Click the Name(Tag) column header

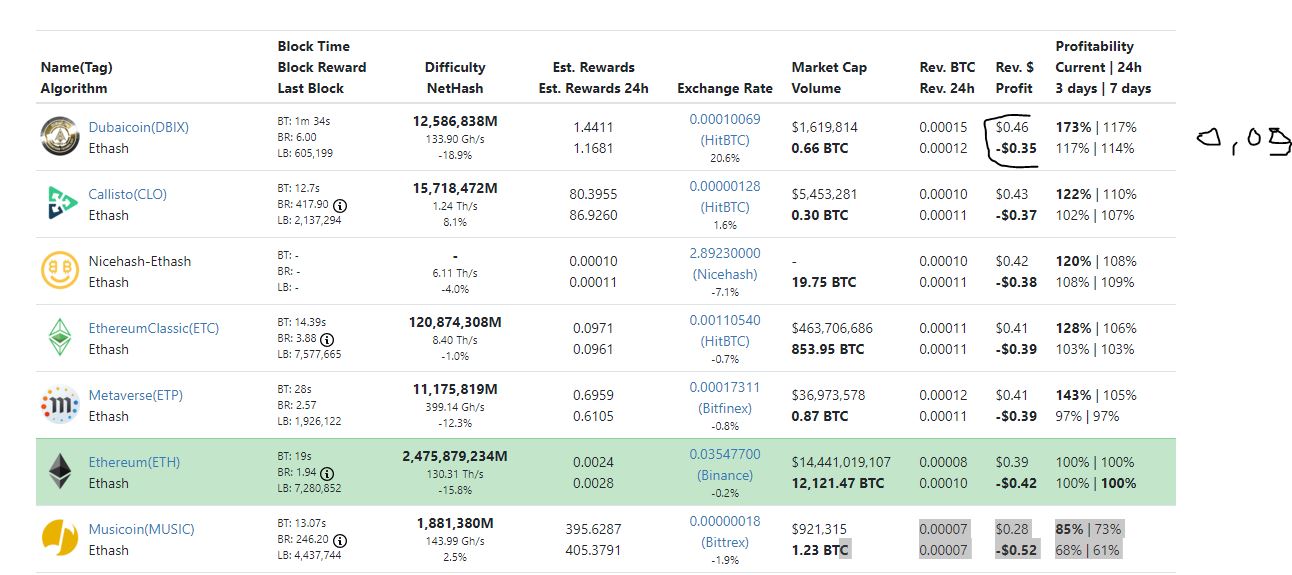(77, 67)
